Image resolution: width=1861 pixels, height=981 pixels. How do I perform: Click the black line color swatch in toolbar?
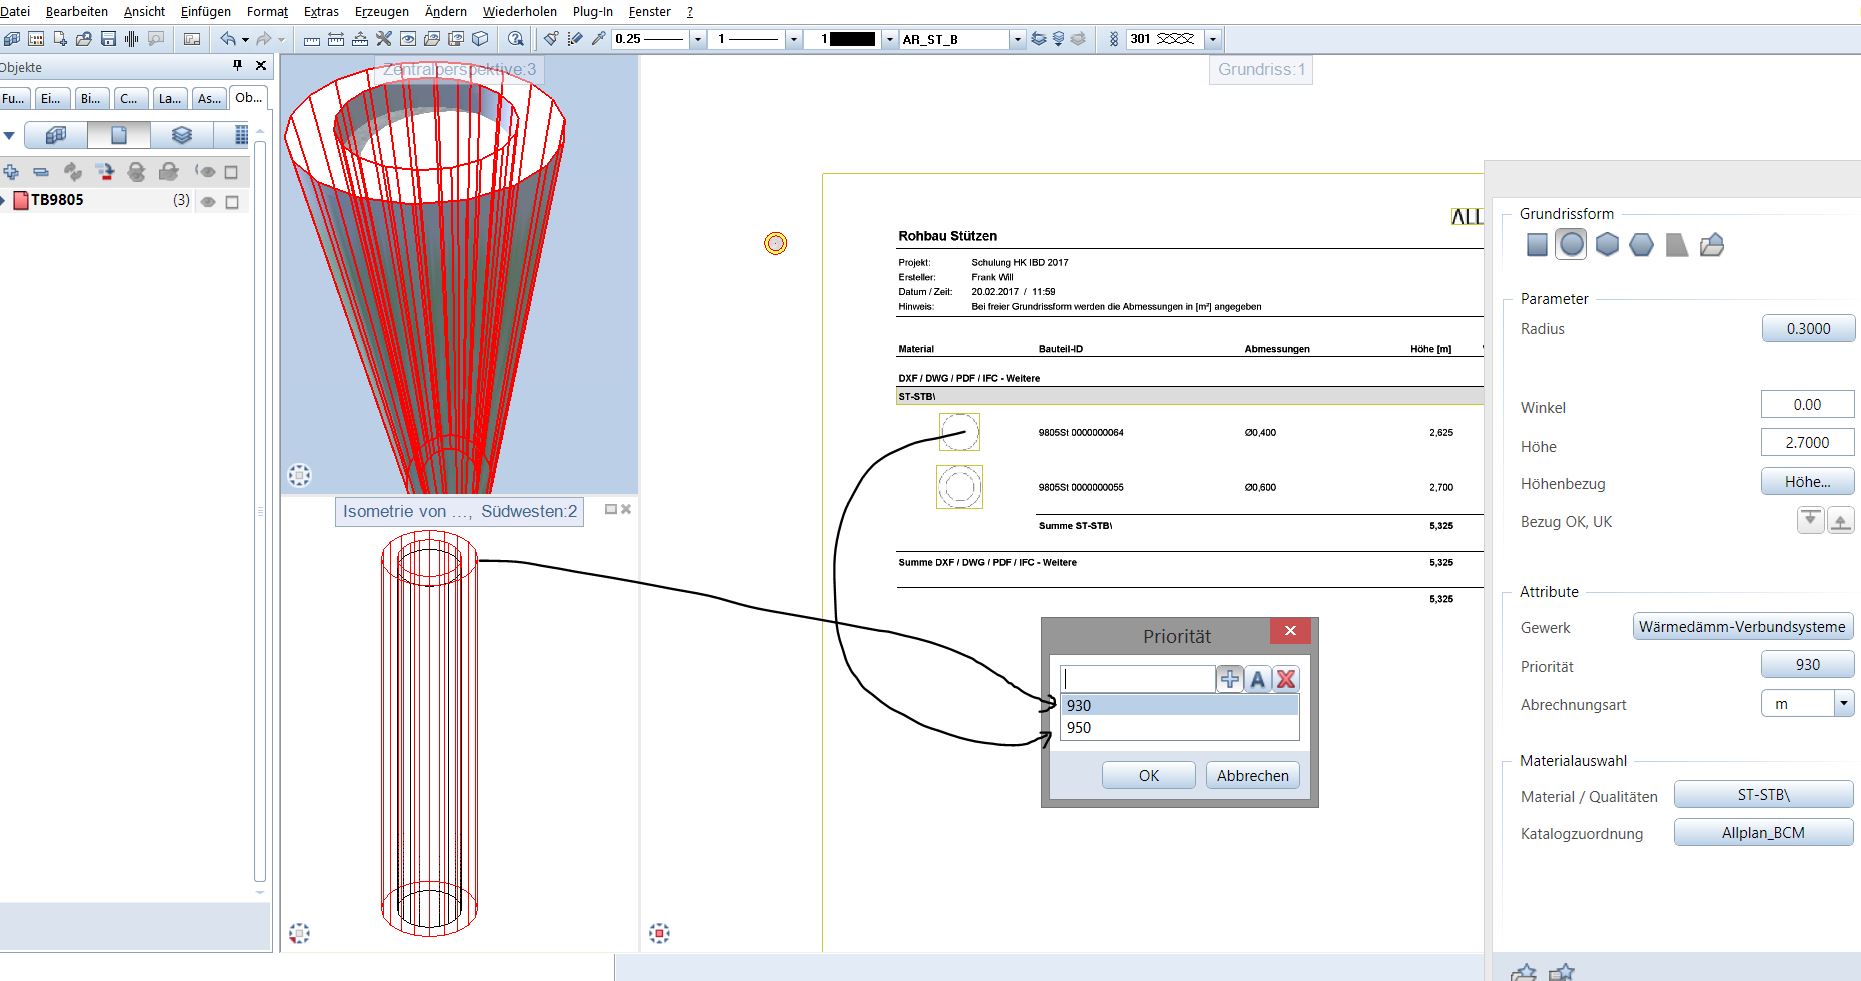pos(852,39)
